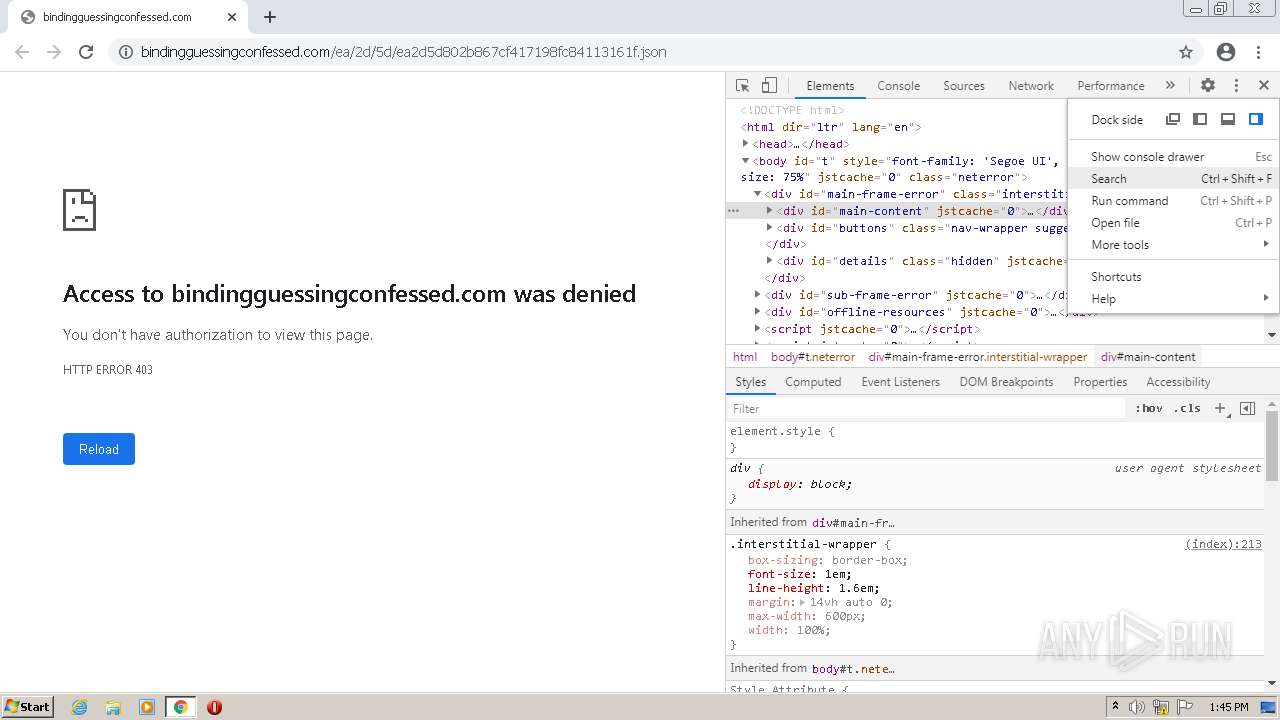
Task: Open the DOM Breakpoints sub-tab
Action: click(x=1006, y=382)
